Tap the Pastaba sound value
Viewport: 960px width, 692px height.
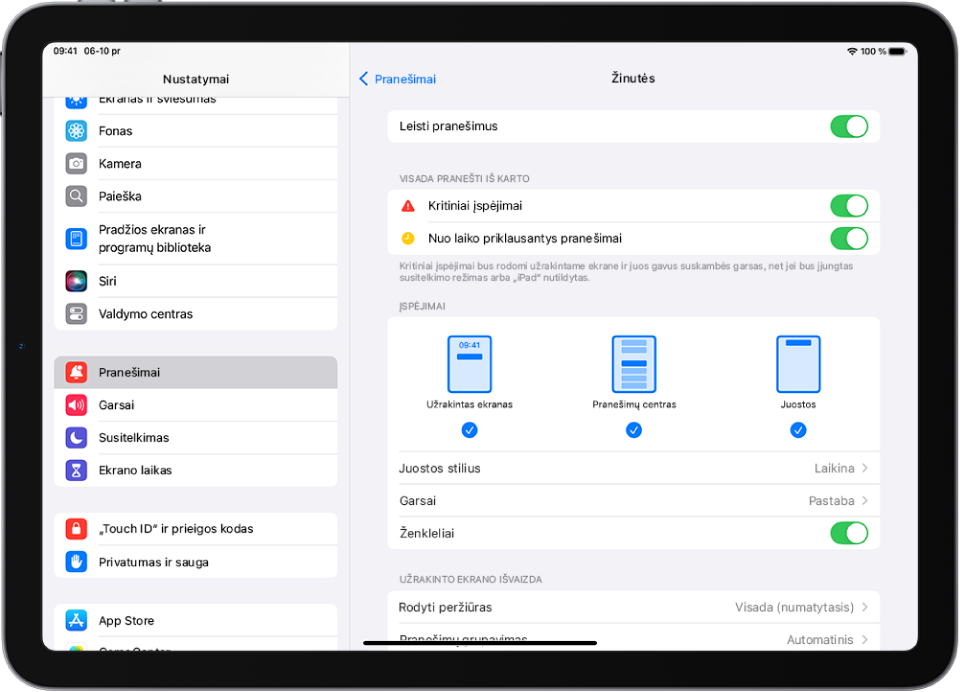coord(831,500)
